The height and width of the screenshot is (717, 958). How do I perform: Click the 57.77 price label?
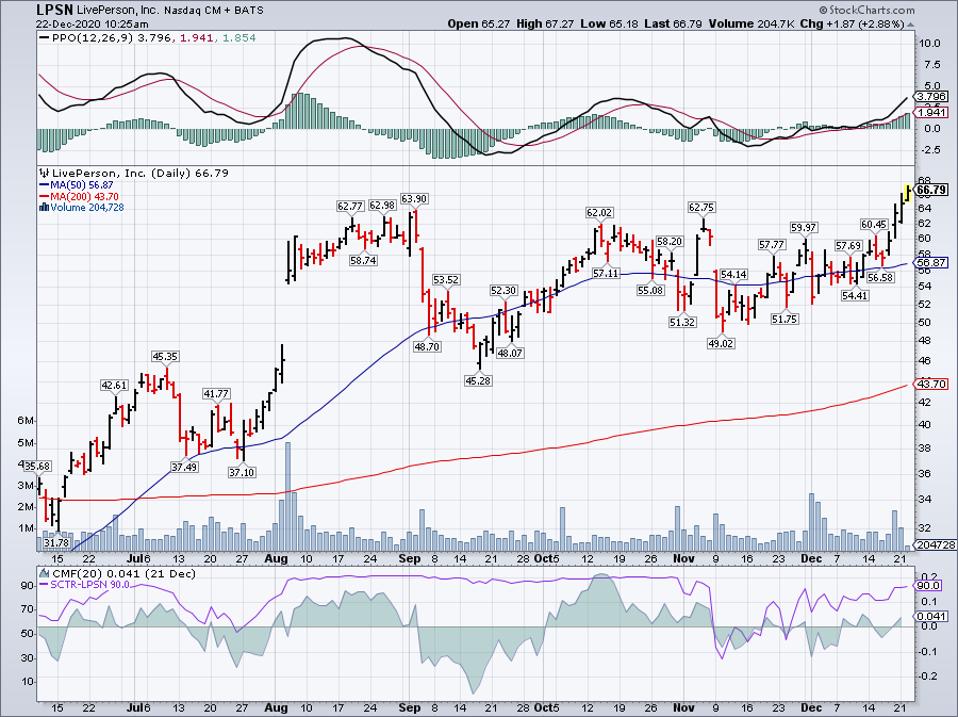pyautogui.click(x=772, y=245)
